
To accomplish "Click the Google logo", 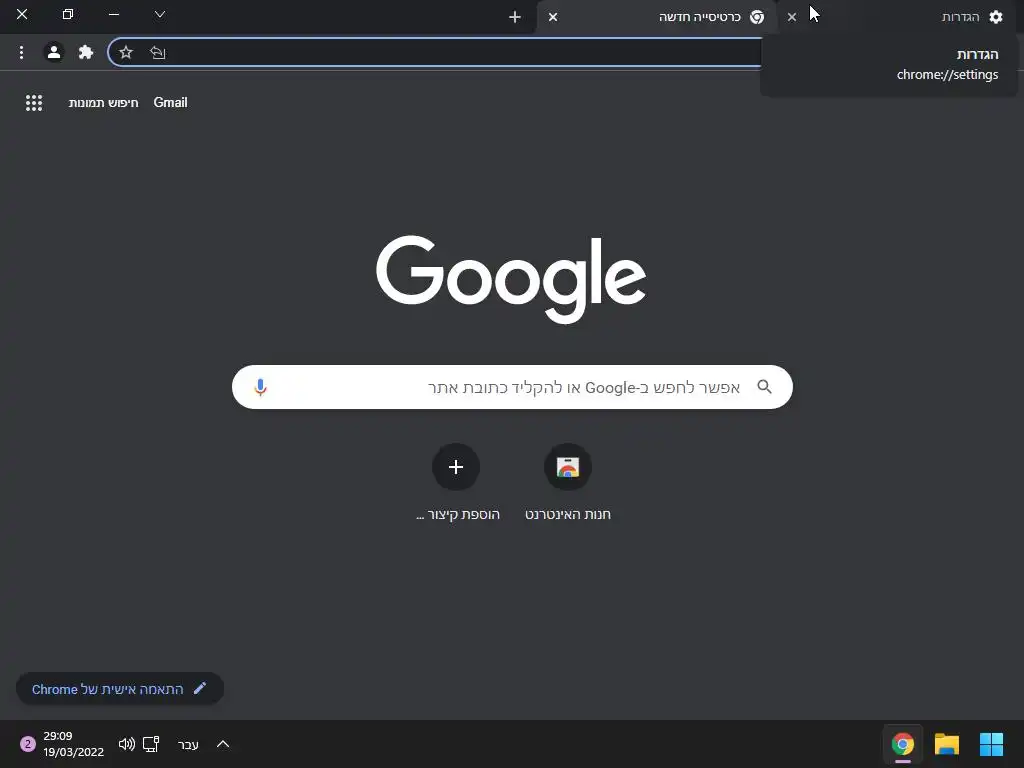I will (511, 279).
